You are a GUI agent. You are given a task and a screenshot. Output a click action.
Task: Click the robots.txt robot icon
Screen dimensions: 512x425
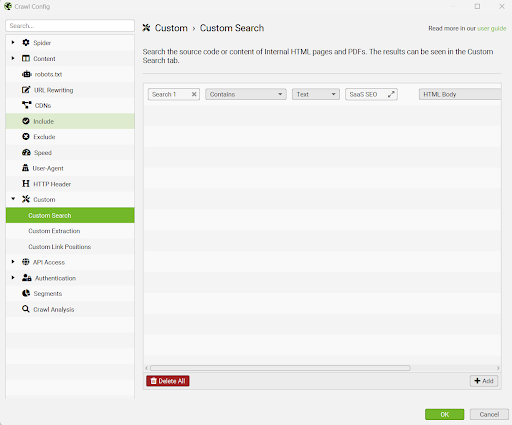(26, 74)
